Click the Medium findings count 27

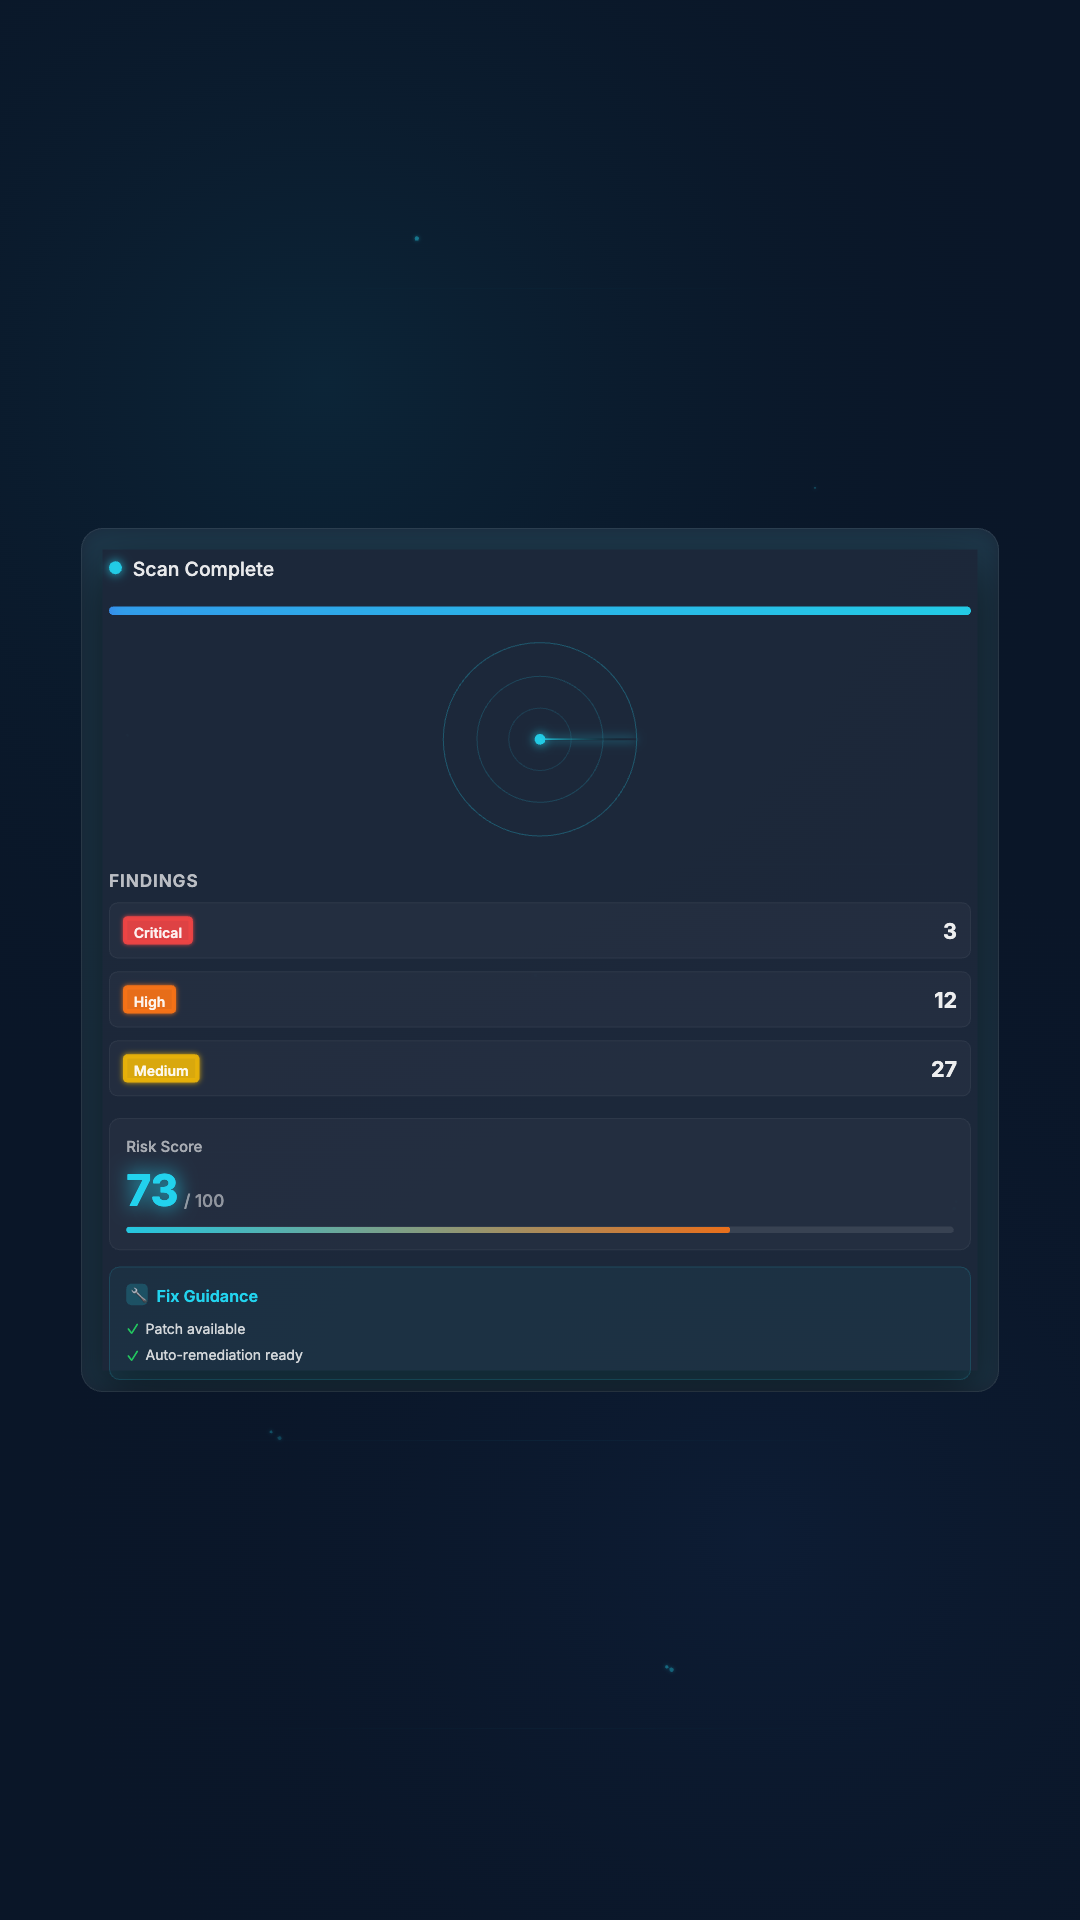(x=943, y=1069)
